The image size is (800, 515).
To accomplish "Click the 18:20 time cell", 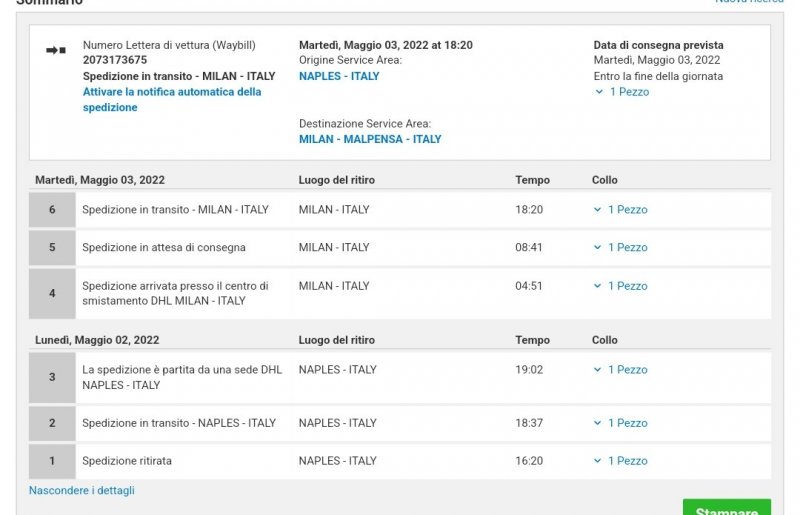I will [529, 209].
